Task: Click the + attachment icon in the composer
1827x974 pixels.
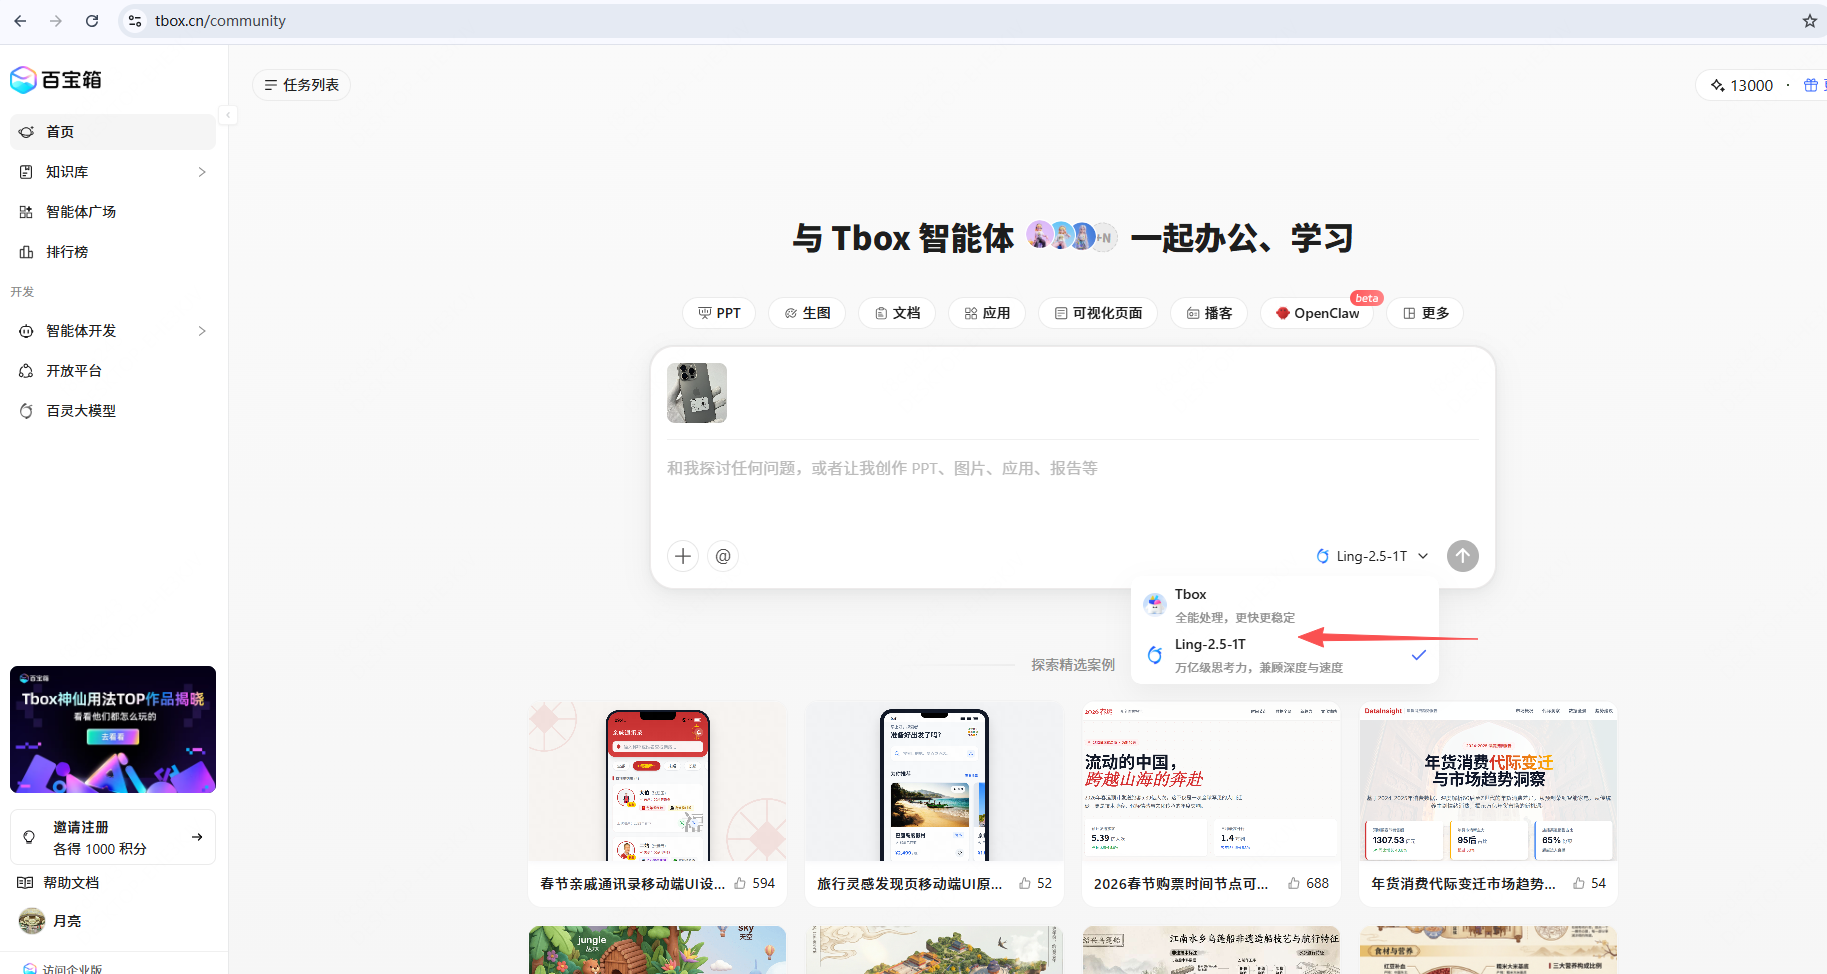Action: tap(683, 556)
